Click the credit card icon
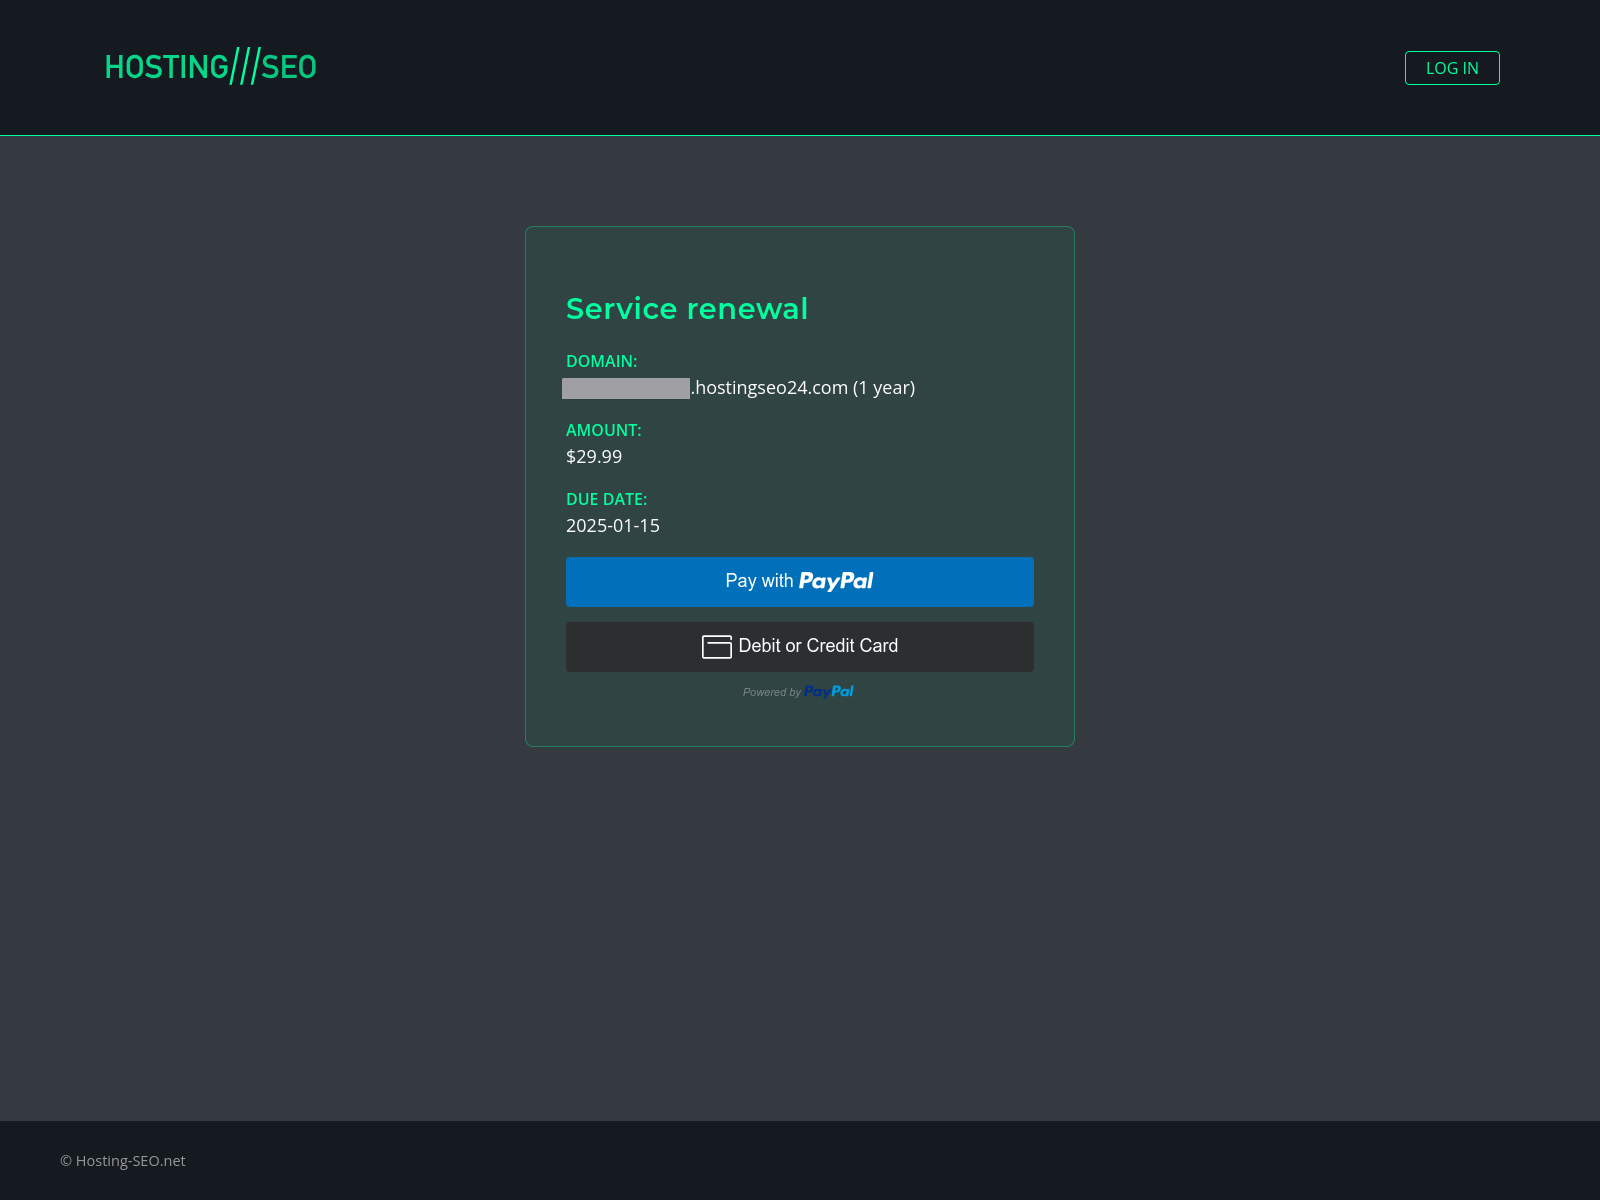1600x1200 pixels. (x=717, y=647)
